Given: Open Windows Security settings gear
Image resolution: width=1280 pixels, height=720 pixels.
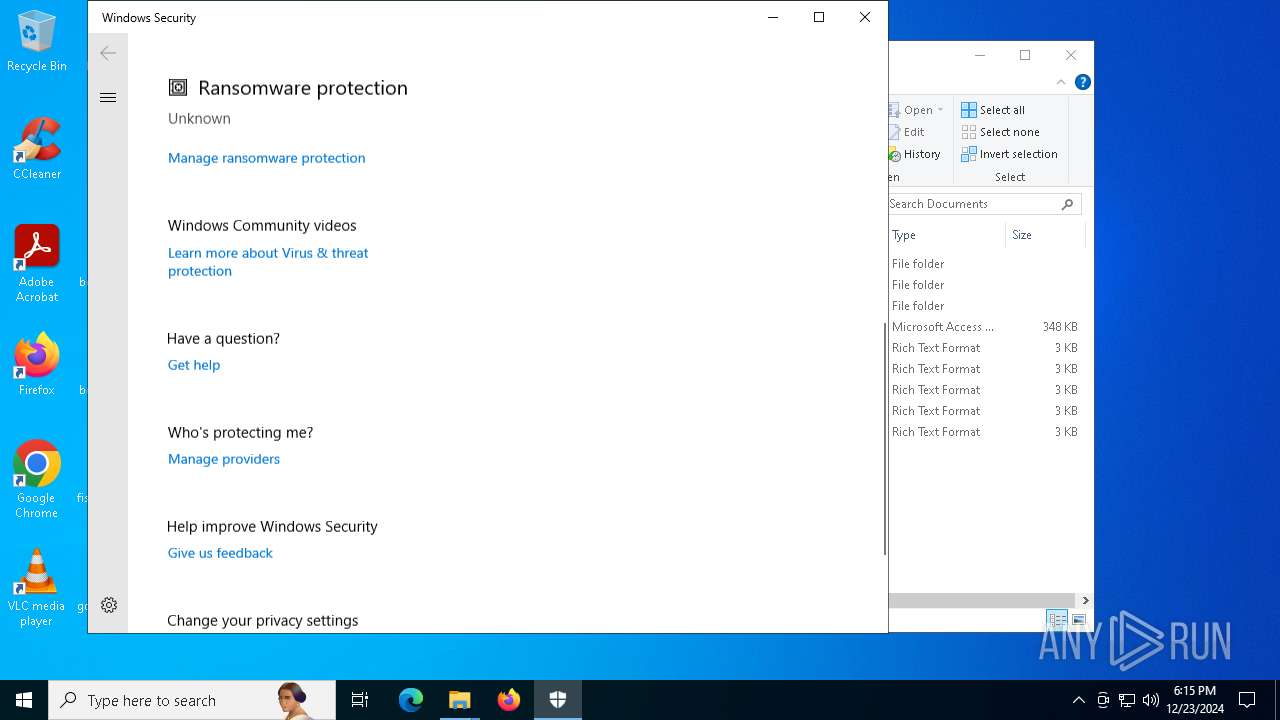Looking at the screenshot, I should (x=109, y=605).
